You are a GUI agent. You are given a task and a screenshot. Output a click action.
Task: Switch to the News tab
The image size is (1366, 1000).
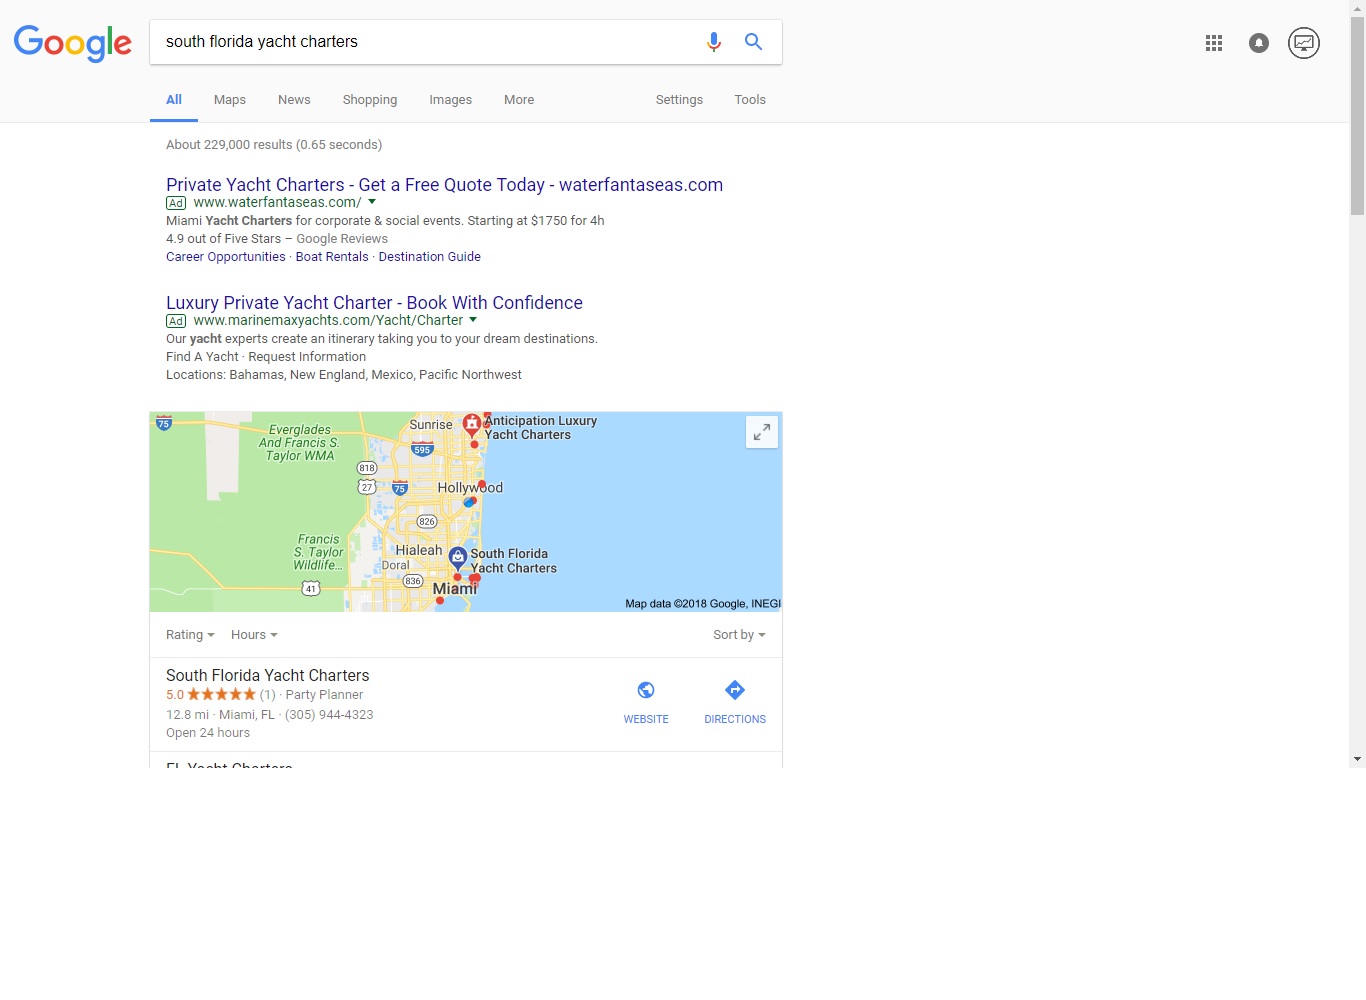(x=294, y=100)
